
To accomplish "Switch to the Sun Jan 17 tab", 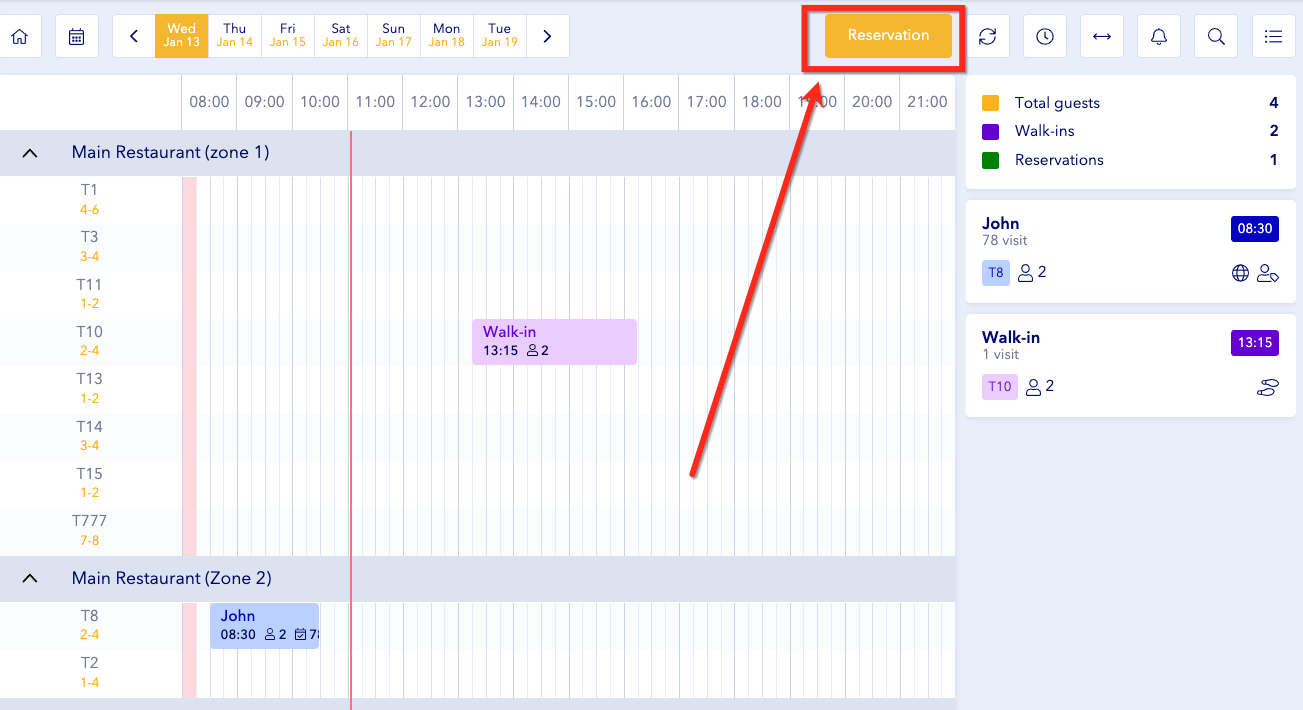I will tap(393, 35).
